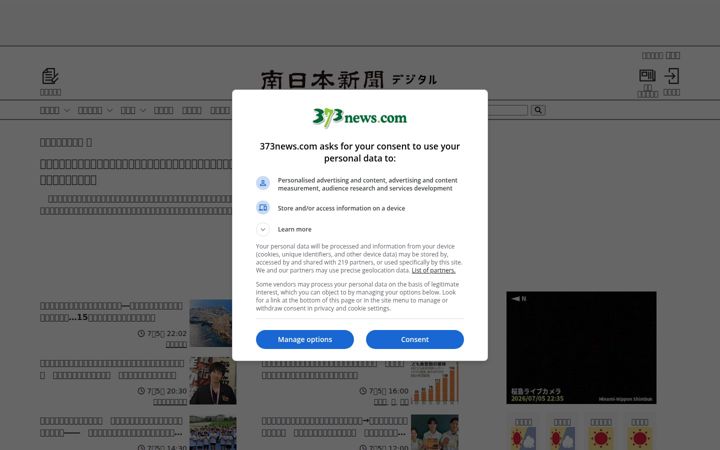
Task: Click the login arrow-into-door icon
Action: click(671, 76)
